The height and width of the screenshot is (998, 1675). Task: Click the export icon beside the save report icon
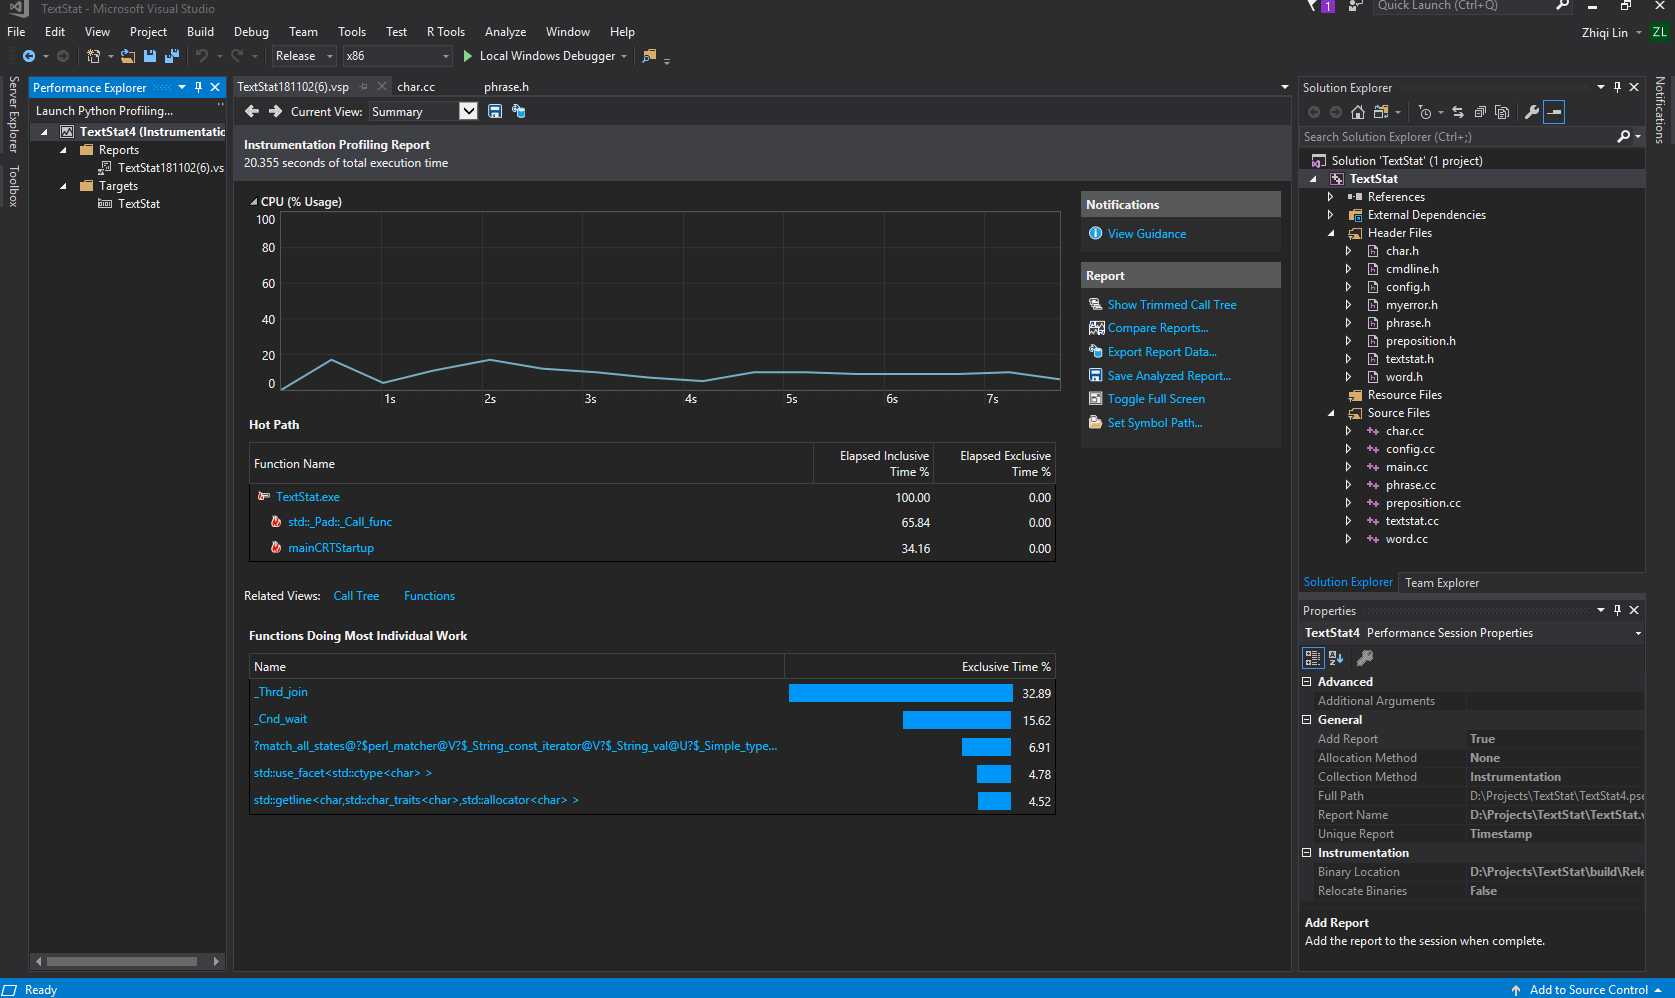[518, 111]
